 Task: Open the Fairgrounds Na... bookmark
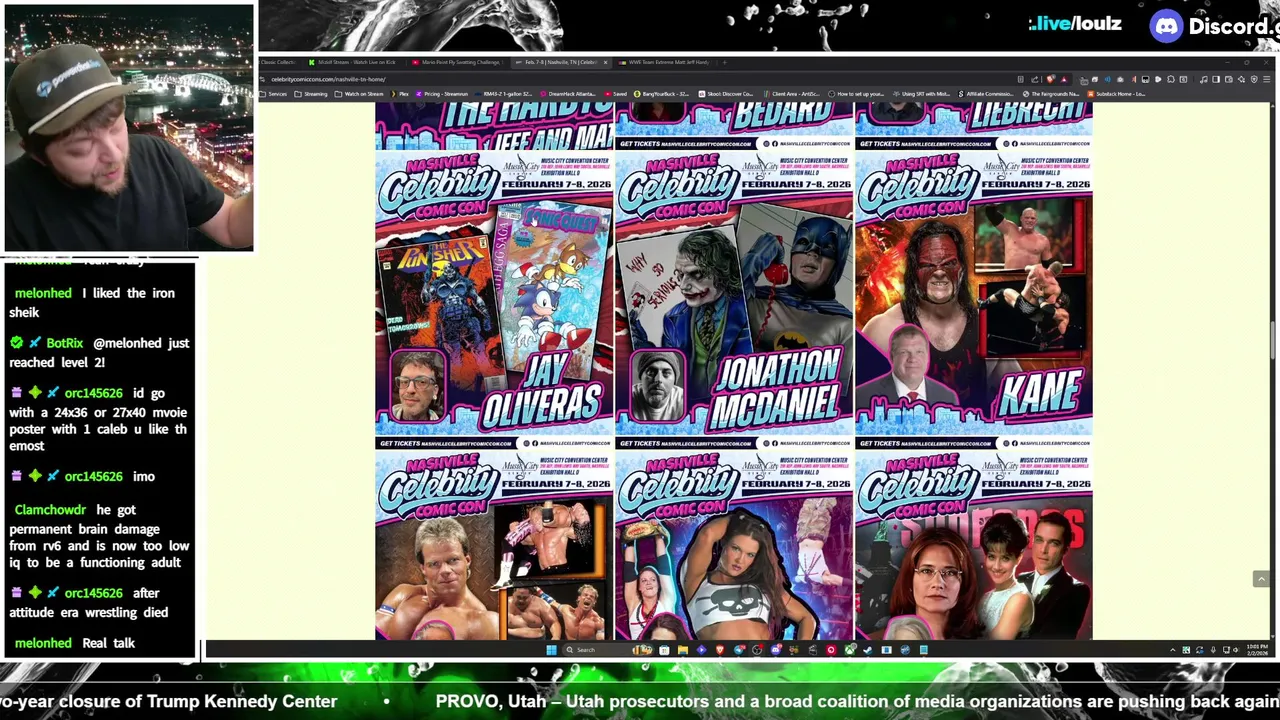coord(1051,94)
